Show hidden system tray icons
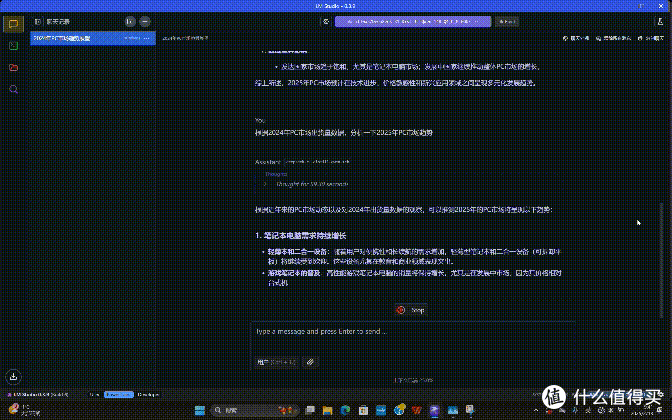The image size is (672, 420). [536, 410]
